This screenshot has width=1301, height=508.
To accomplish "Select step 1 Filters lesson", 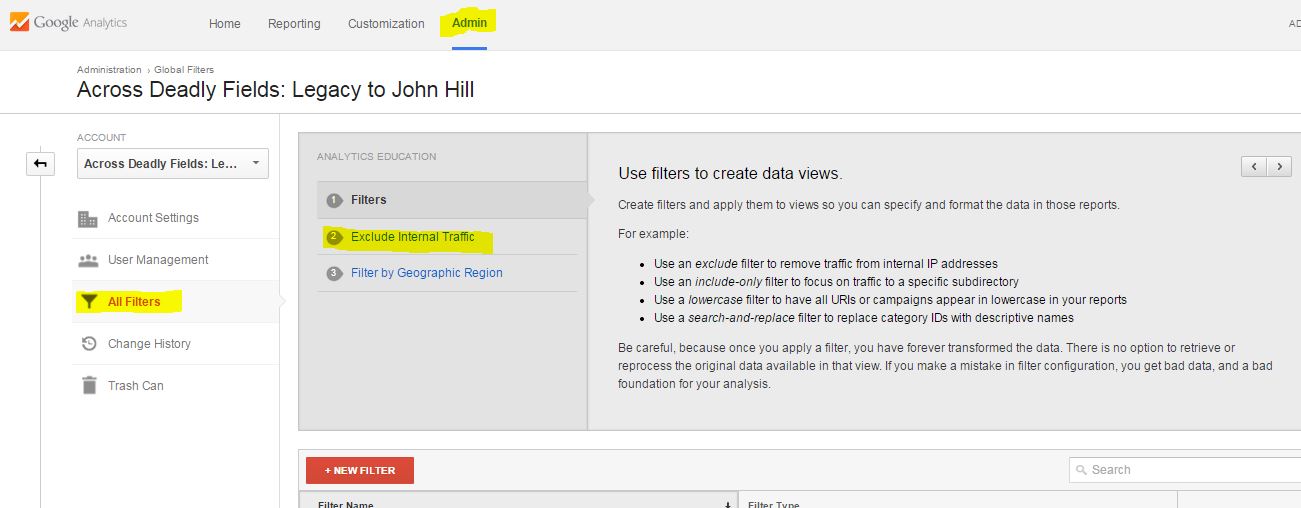I will (x=452, y=200).
